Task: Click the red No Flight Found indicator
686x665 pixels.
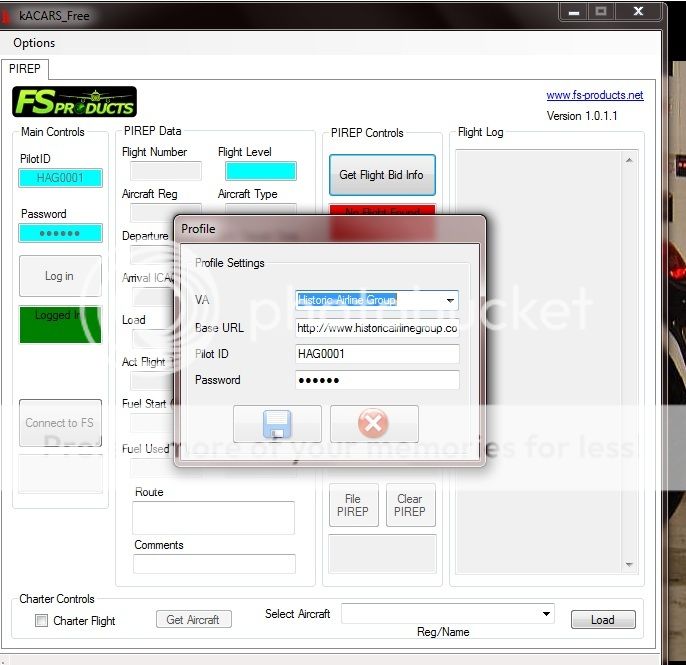Action: tap(382, 211)
